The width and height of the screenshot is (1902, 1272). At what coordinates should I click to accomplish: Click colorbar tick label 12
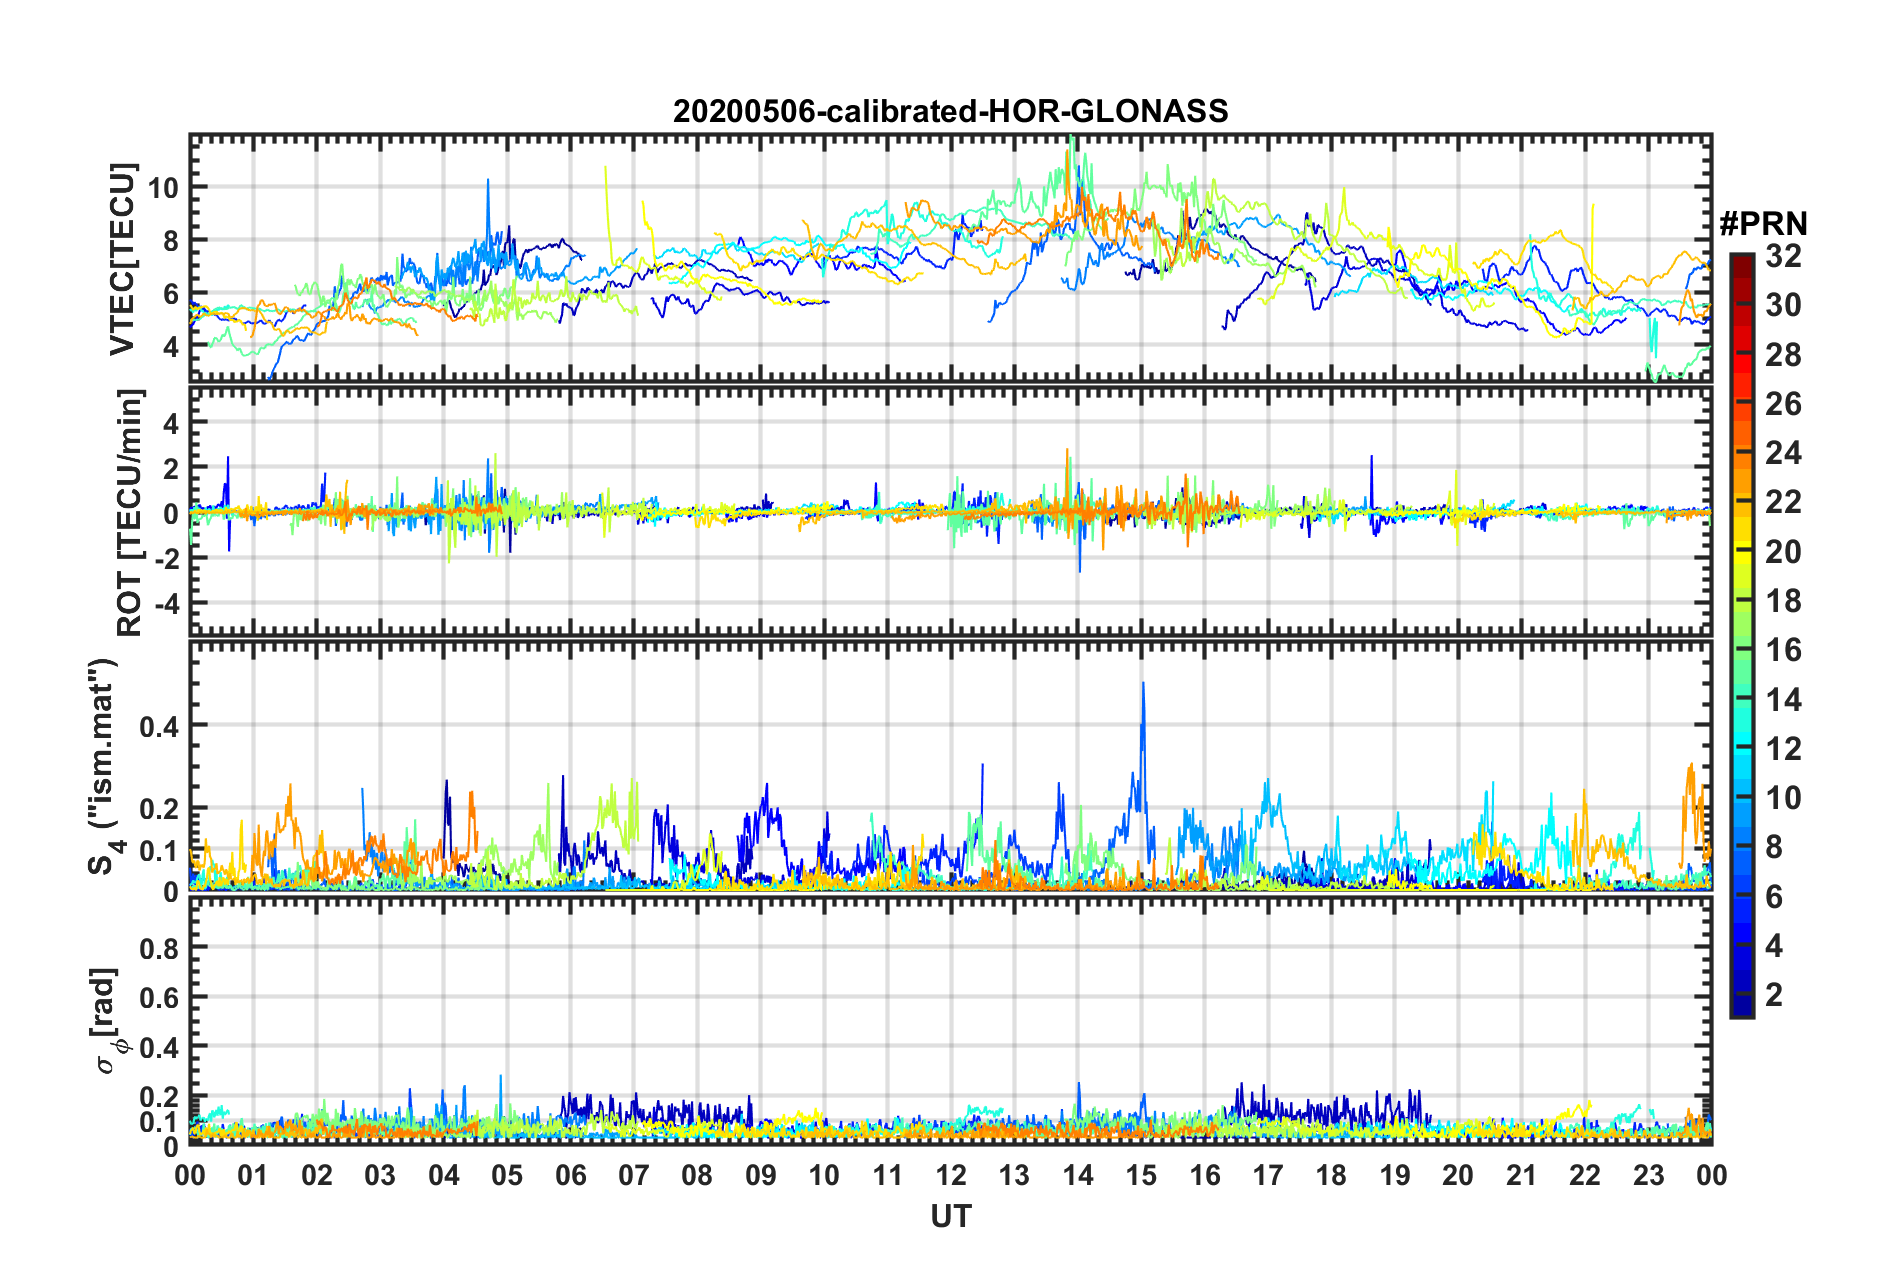pyautogui.click(x=1783, y=749)
